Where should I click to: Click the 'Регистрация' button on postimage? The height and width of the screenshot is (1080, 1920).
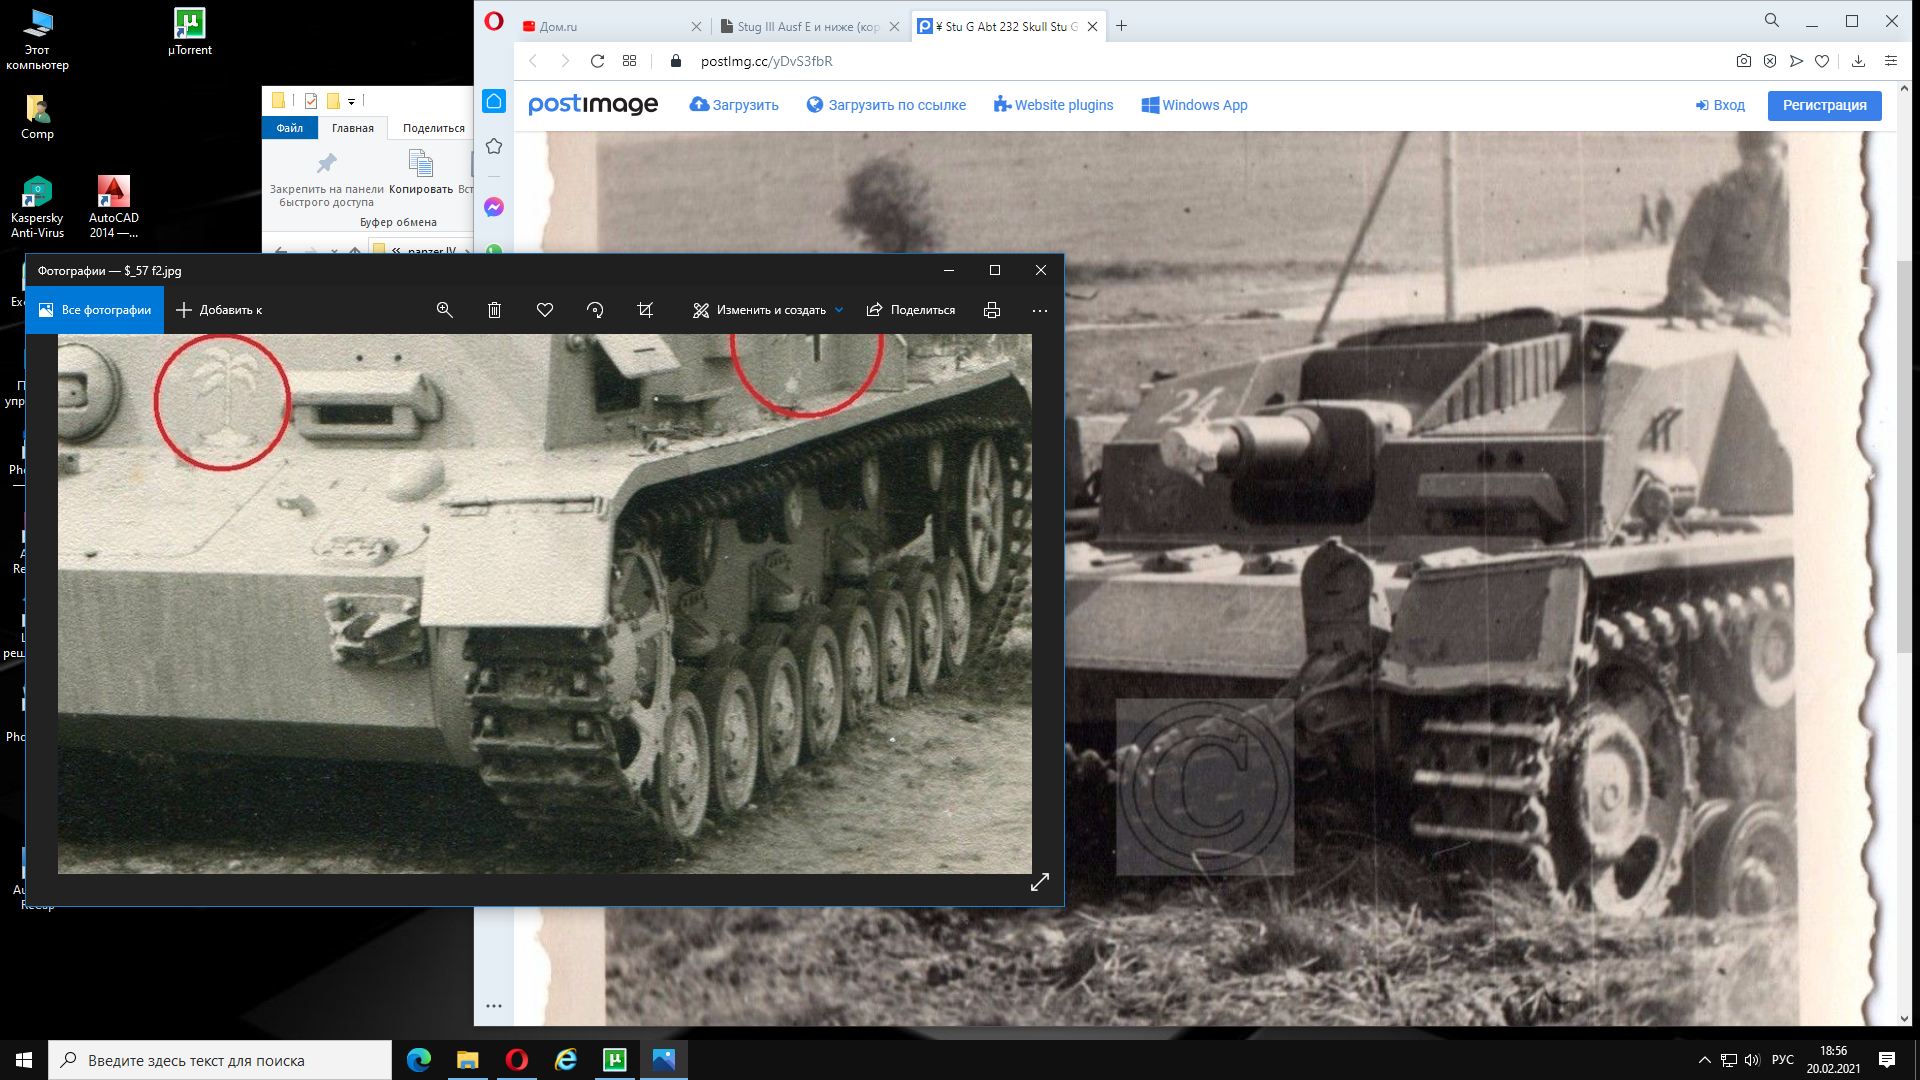click(1824, 105)
